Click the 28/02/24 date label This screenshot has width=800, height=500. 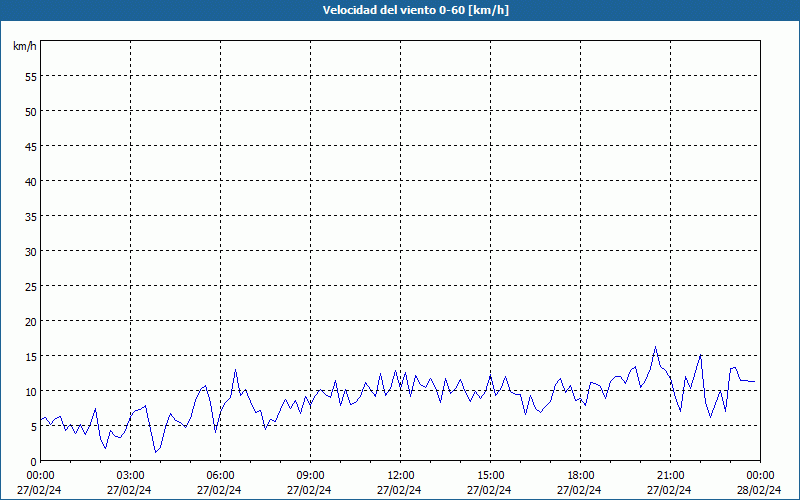pyautogui.click(x=760, y=490)
